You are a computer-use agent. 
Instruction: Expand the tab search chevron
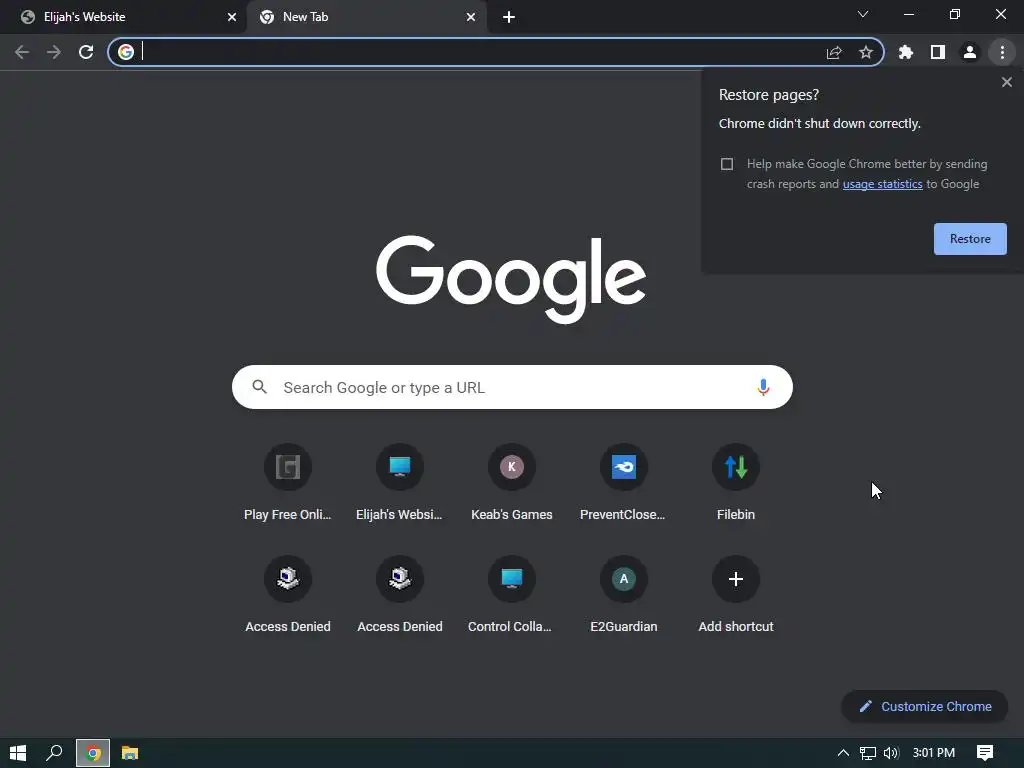[x=863, y=14]
